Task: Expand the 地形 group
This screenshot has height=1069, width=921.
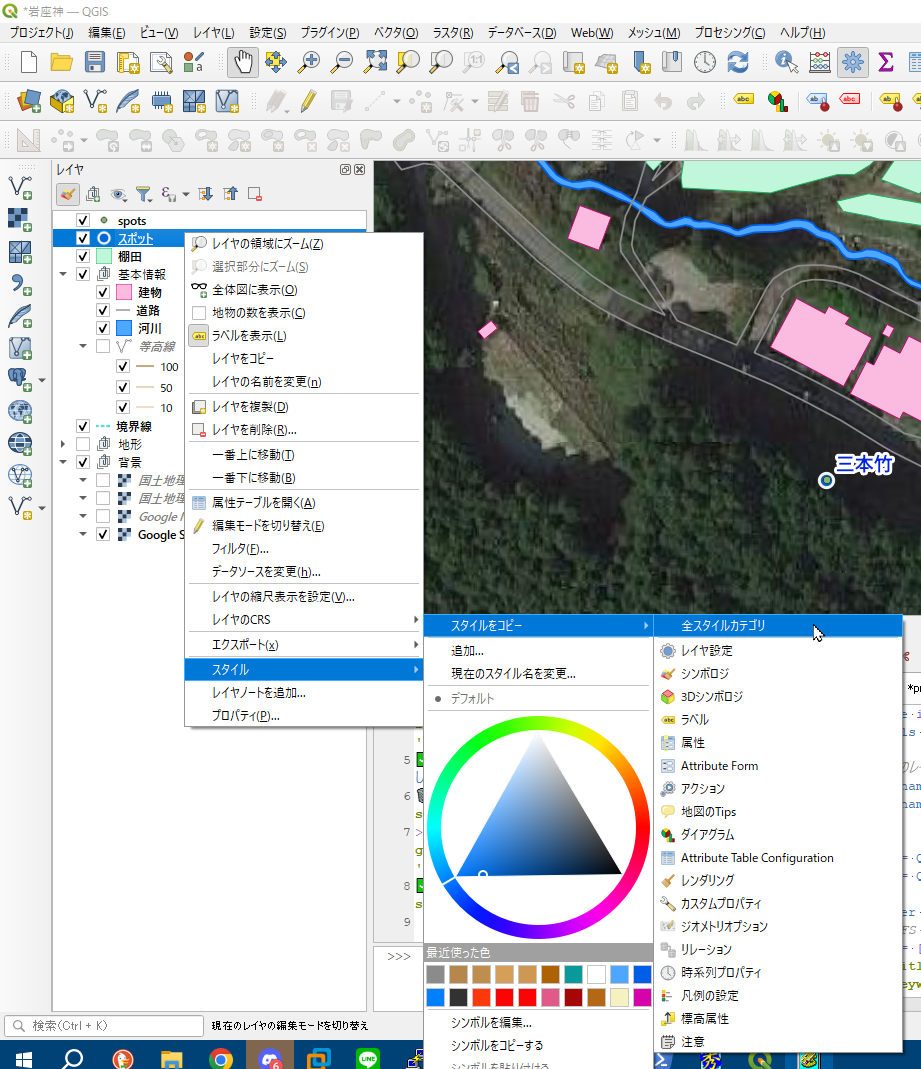Action: pos(63,444)
